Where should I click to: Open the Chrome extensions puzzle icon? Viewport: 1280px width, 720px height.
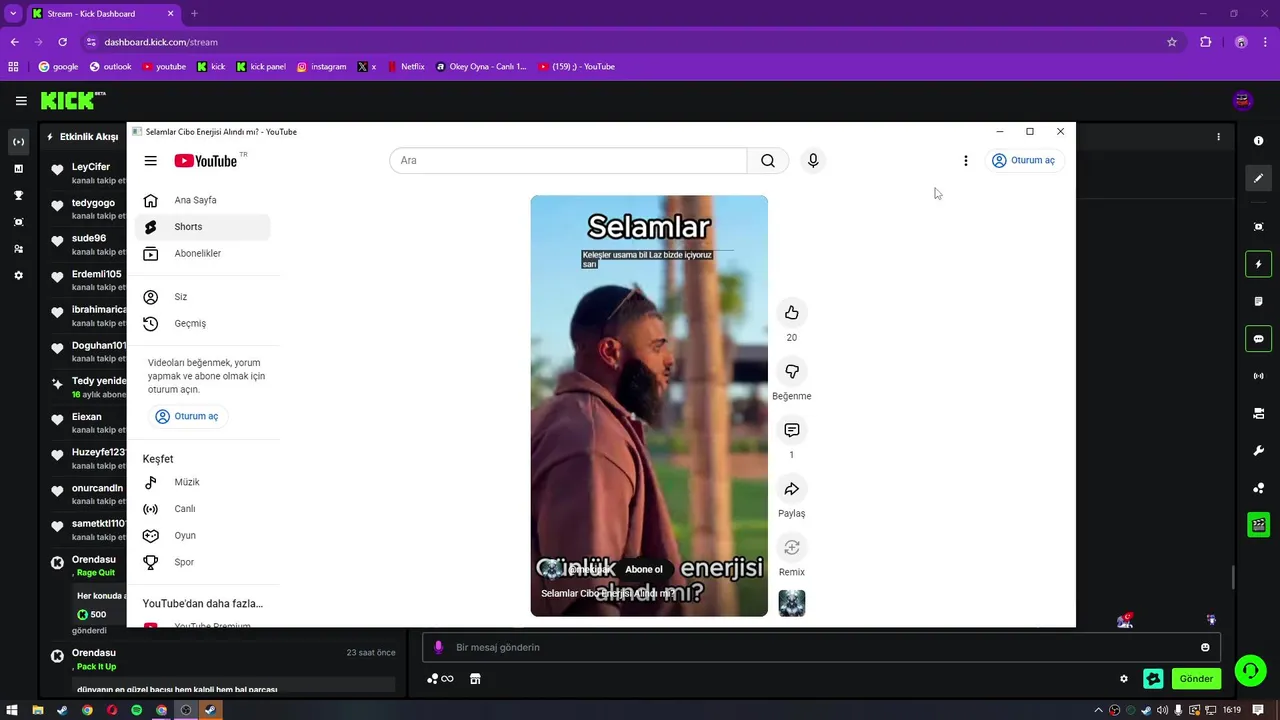tap(1205, 42)
